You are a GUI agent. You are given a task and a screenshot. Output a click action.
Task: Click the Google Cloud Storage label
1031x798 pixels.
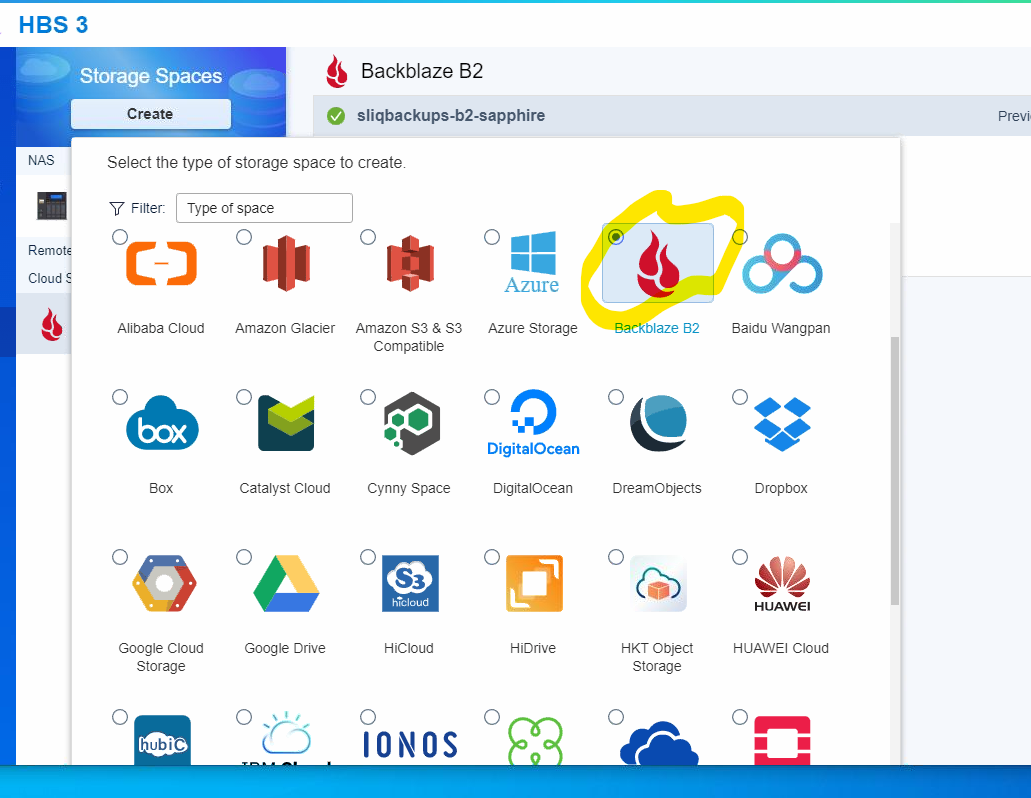click(161, 657)
